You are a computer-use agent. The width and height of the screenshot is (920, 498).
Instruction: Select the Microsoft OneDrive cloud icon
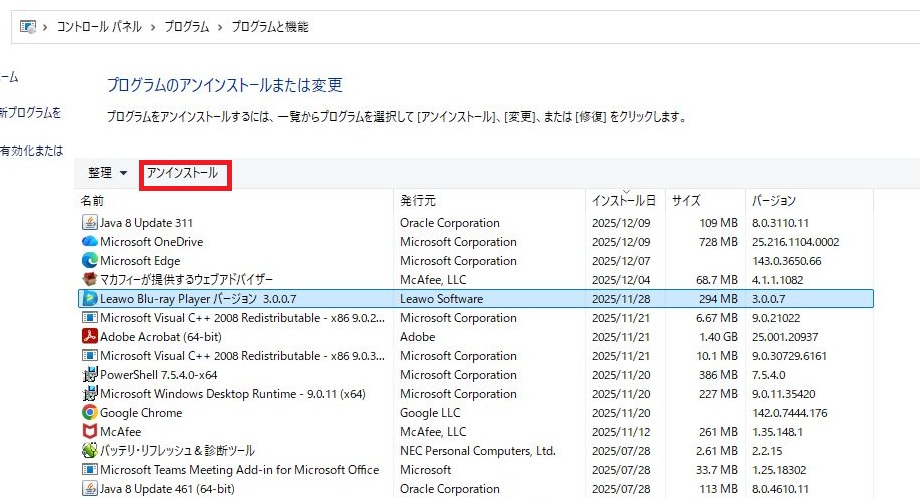(x=89, y=242)
